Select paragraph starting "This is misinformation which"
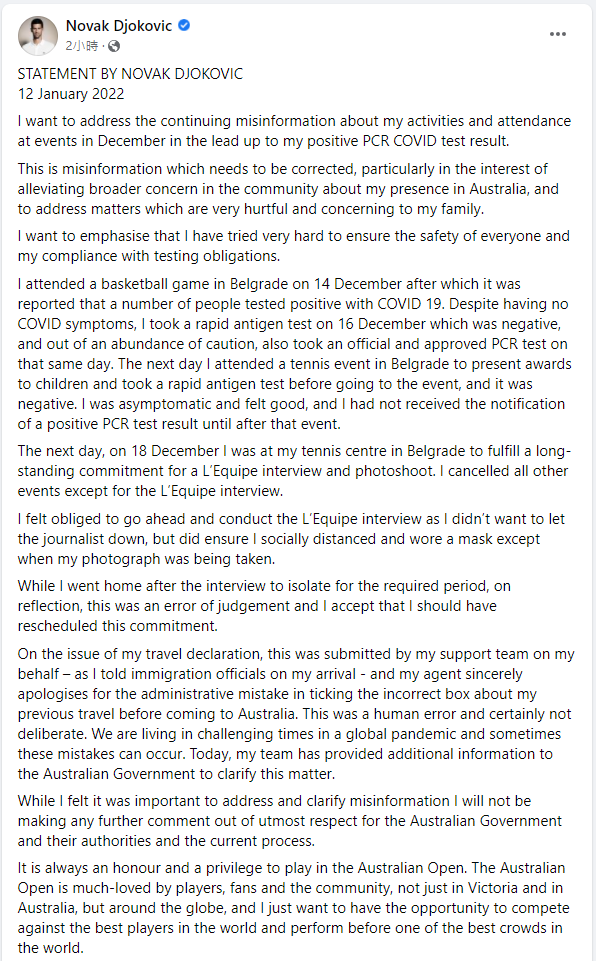This screenshot has height=961, width=596. pos(288,189)
